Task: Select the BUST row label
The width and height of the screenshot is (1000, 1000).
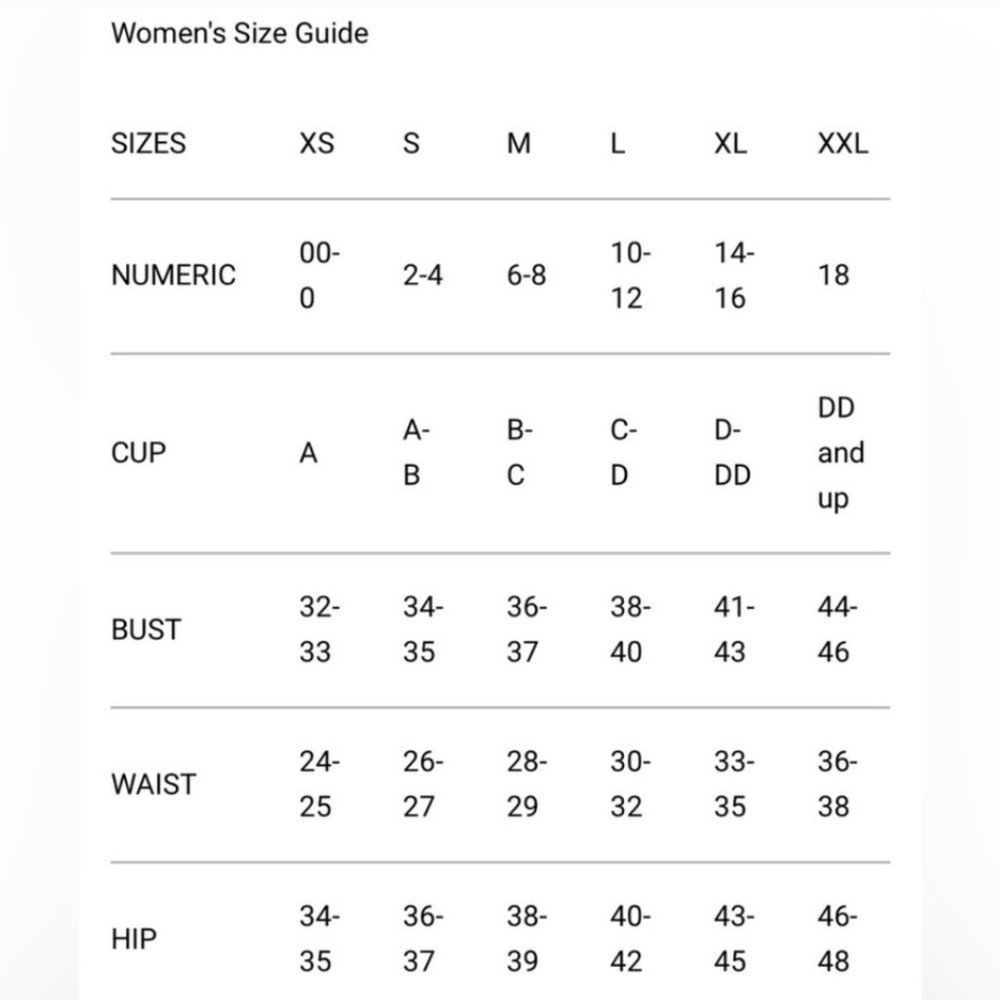Action: click(146, 630)
